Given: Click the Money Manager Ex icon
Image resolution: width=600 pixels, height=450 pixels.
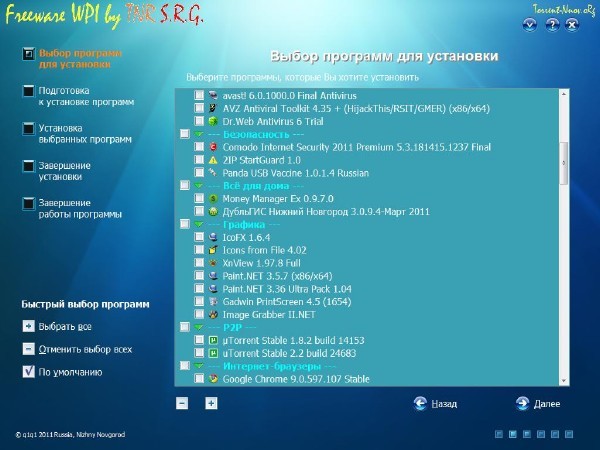Looking at the screenshot, I should tap(213, 199).
